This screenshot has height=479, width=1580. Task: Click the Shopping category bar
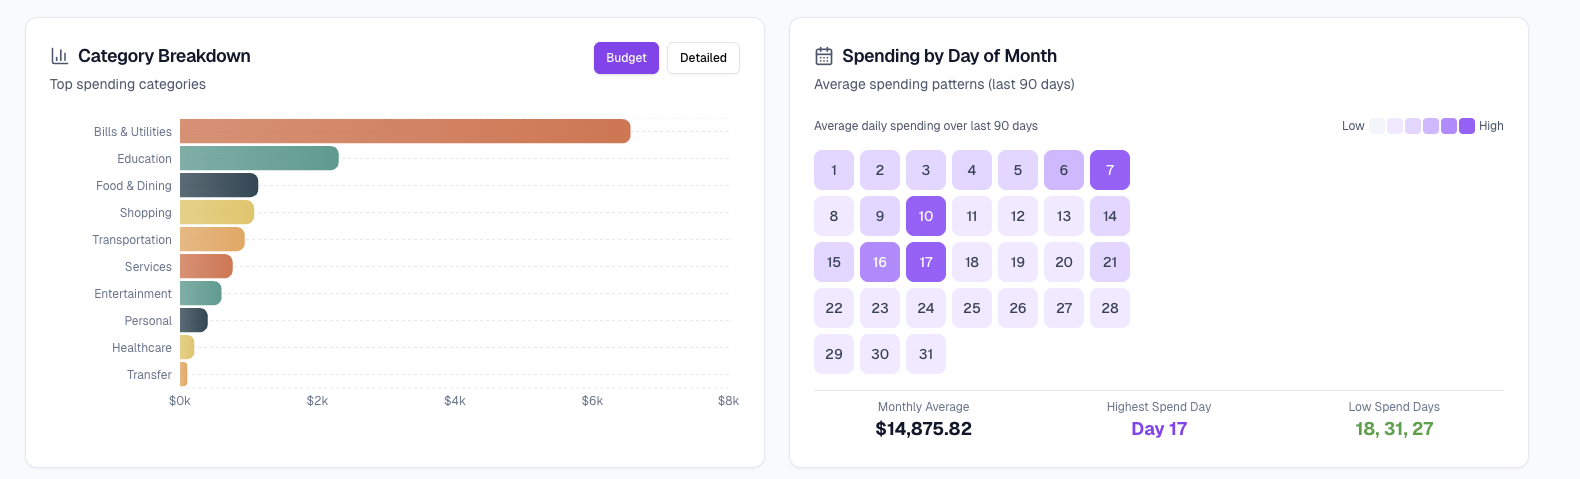pos(217,212)
